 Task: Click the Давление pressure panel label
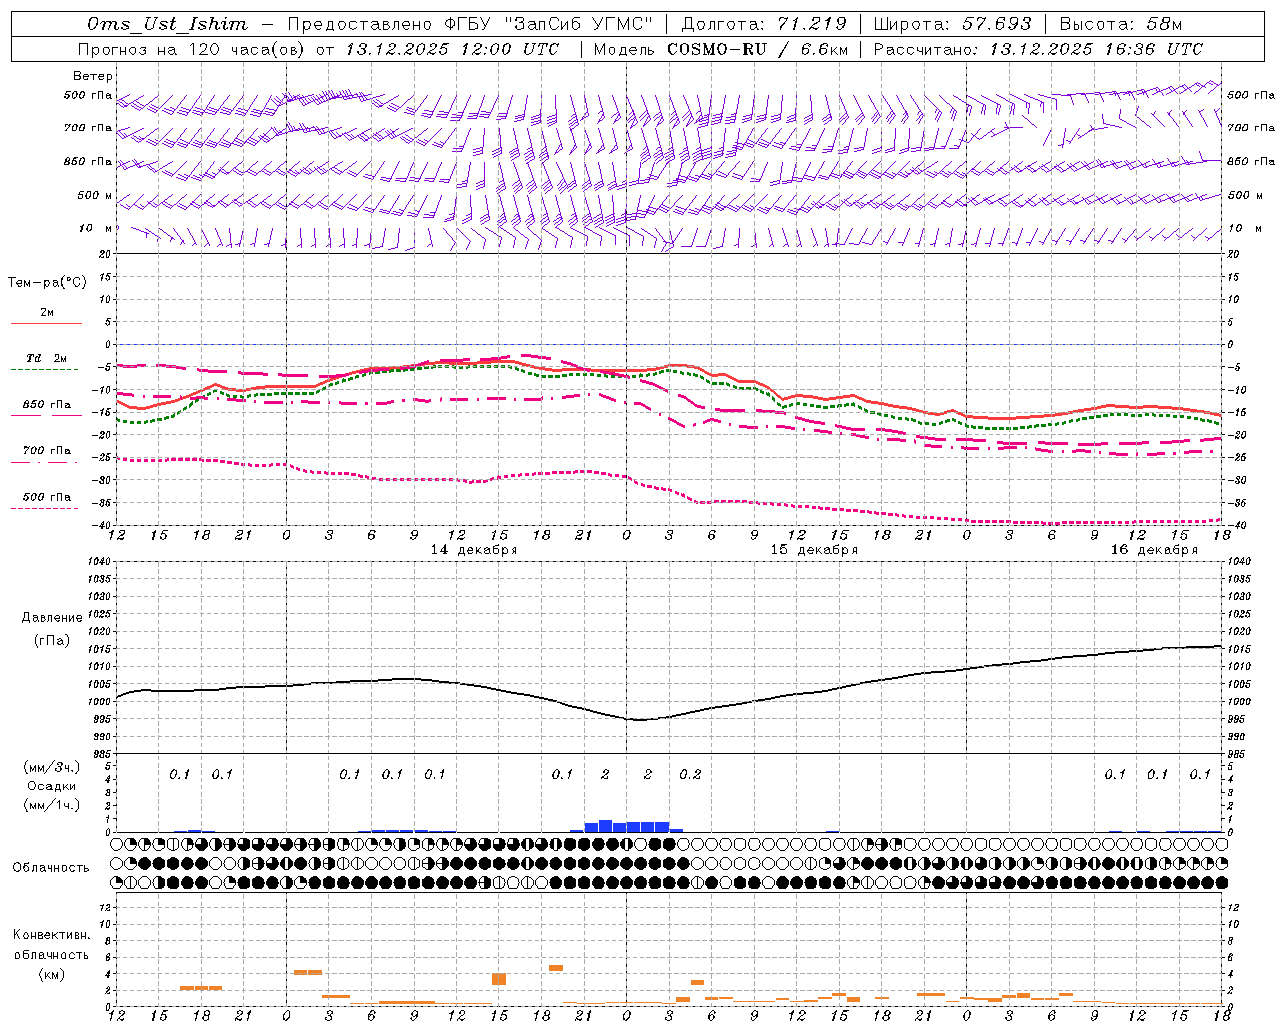pyautogui.click(x=52, y=618)
